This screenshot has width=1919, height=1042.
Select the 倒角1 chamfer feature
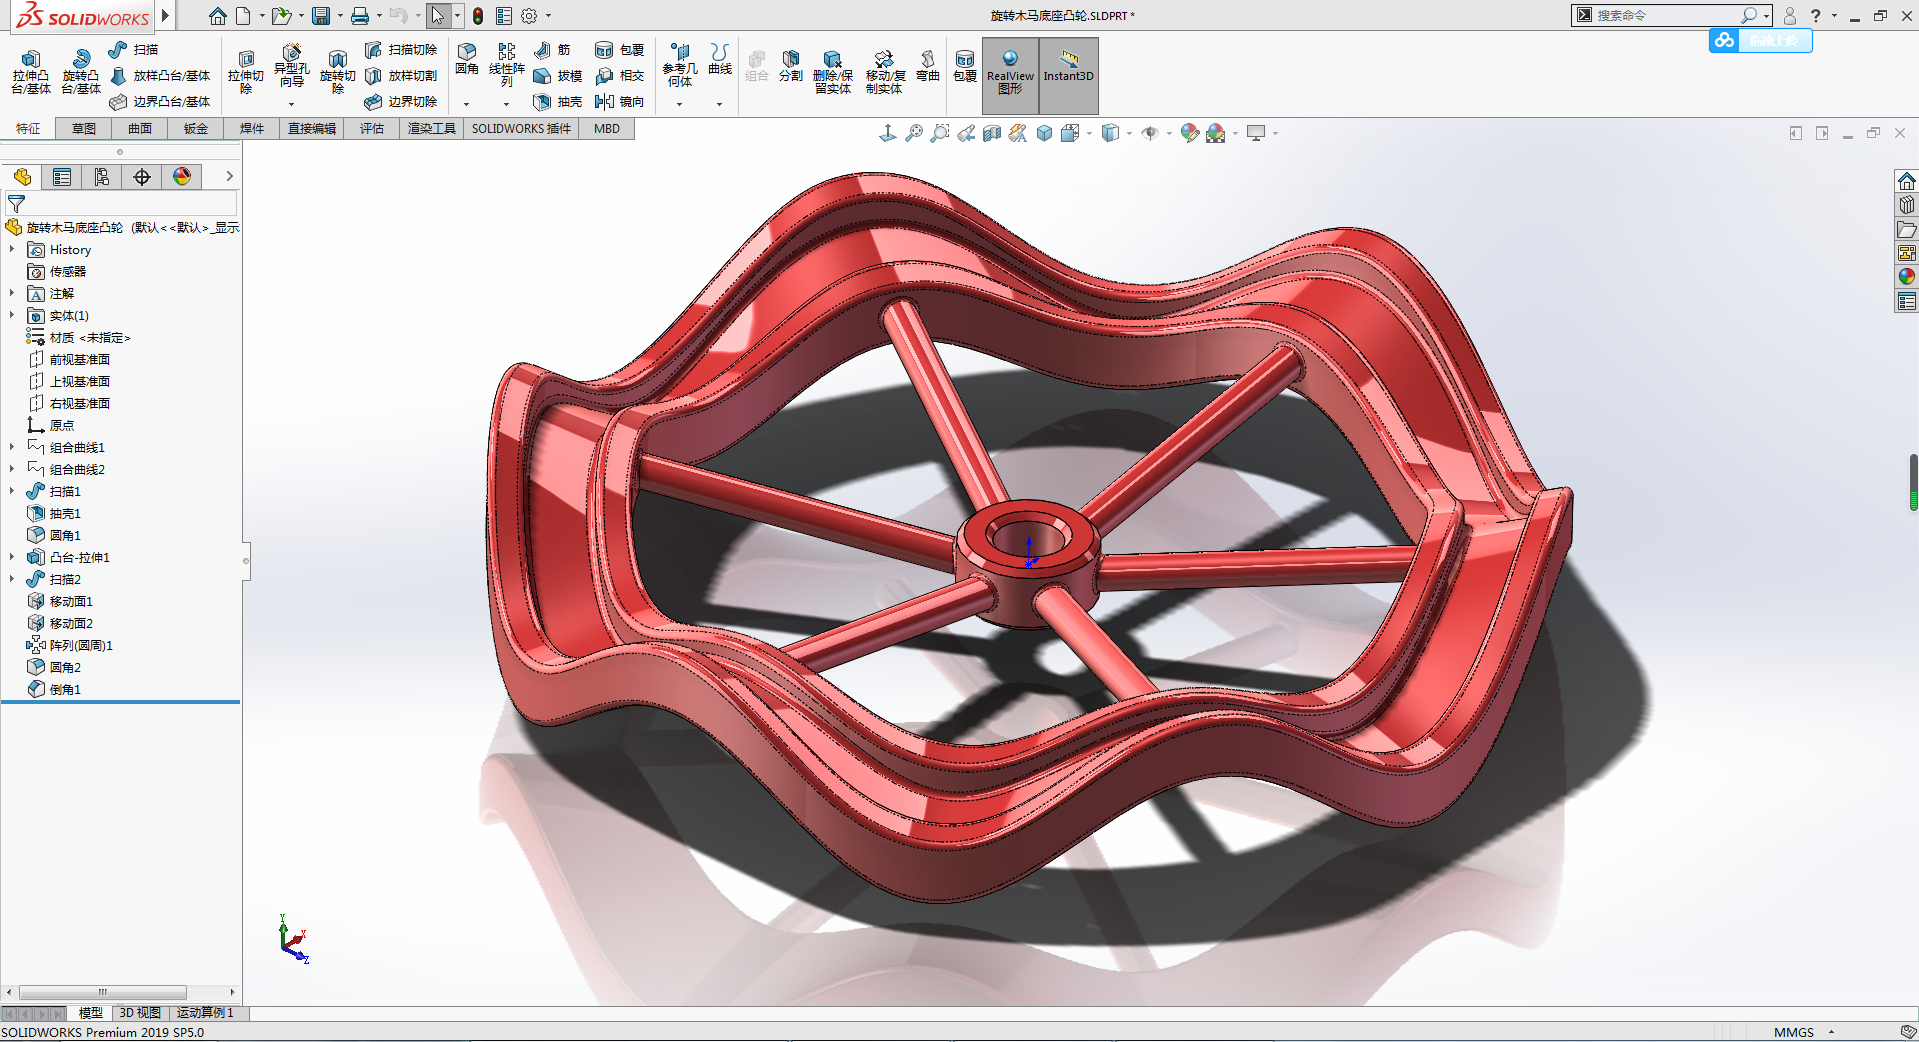54,689
